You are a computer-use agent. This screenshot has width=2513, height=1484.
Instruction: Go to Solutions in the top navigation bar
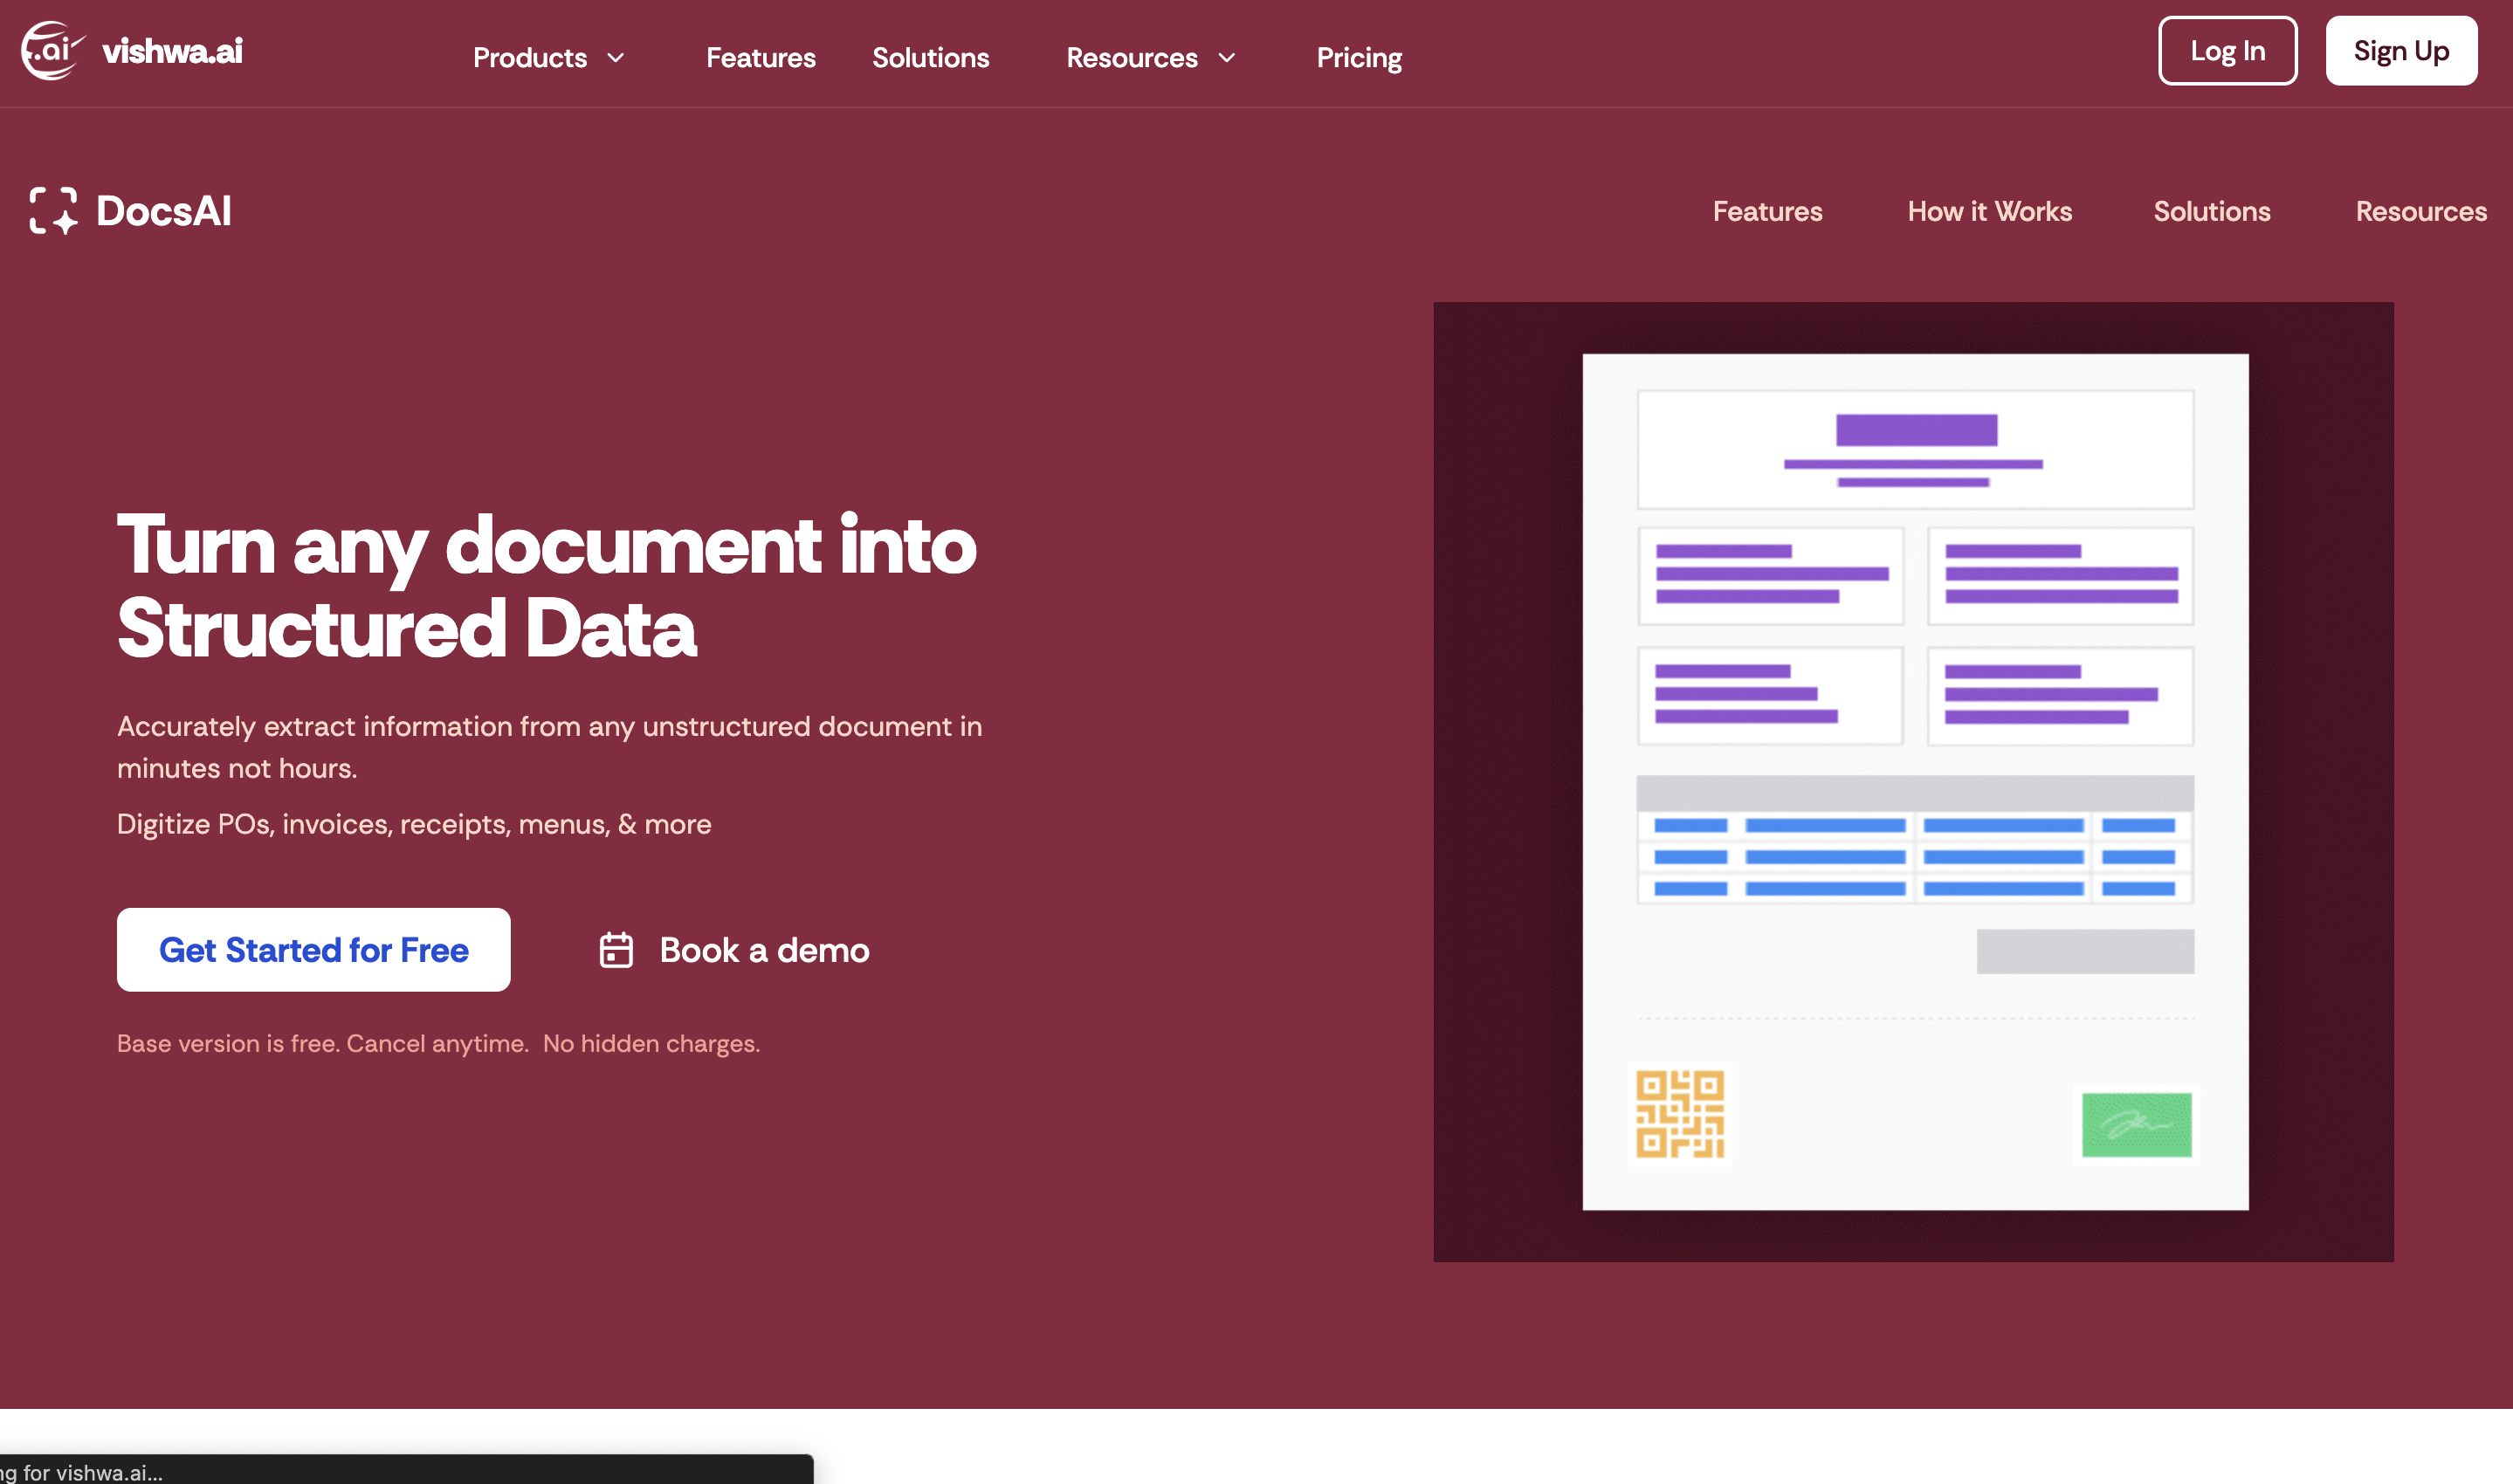coord(931,58)
